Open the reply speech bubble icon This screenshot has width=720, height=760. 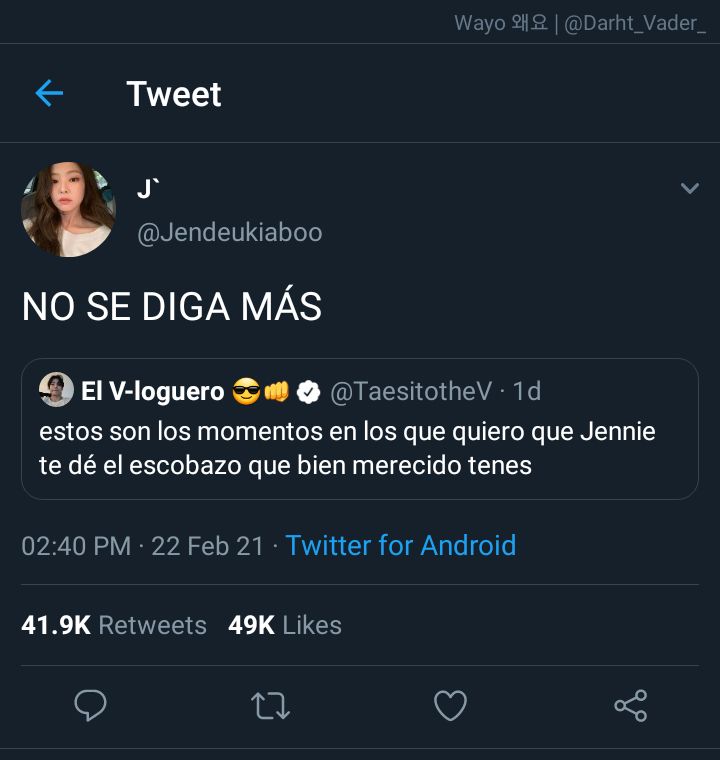[x=90, y=705]
